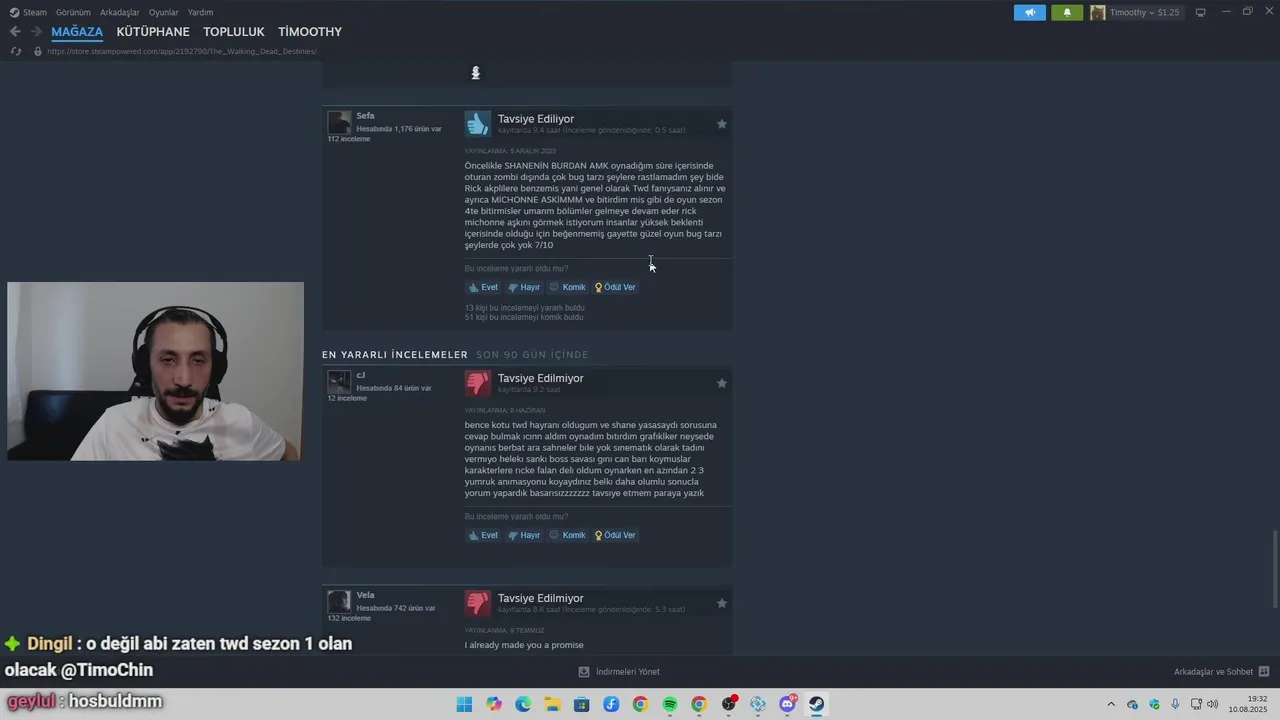This screenshot has width=1280, height=720.
Task: Open Sefa's 112 inceleme link
Action: coord(349,139)
